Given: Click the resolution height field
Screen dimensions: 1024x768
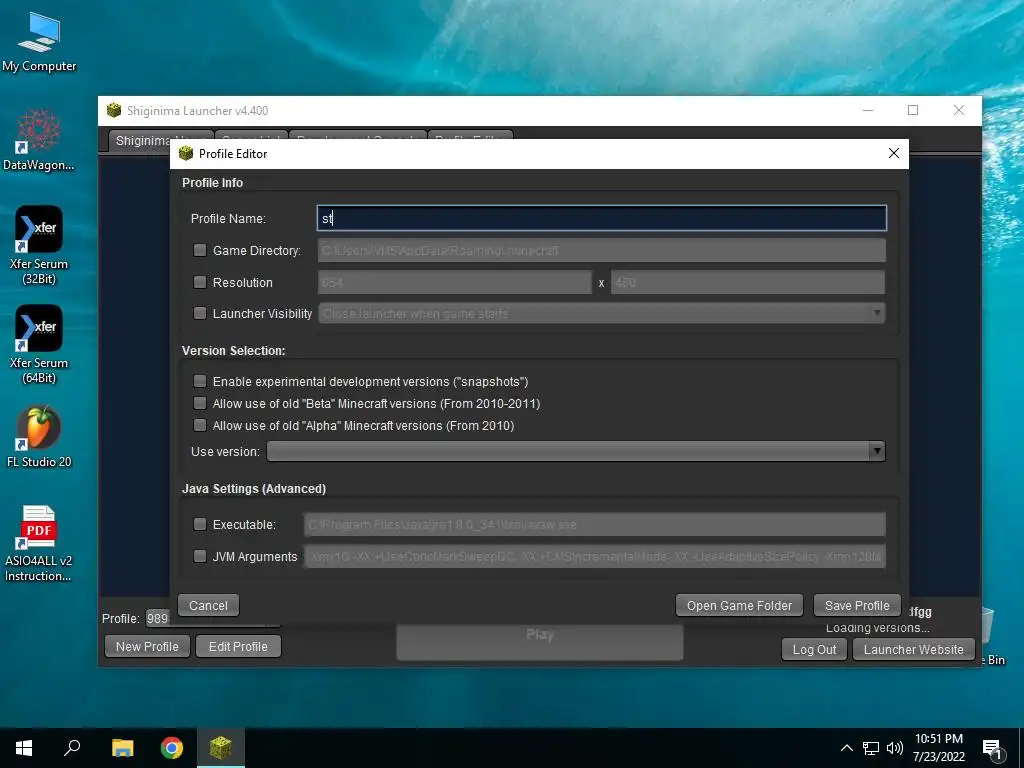Looking at the screenshot, I should (x=748, y=282).
